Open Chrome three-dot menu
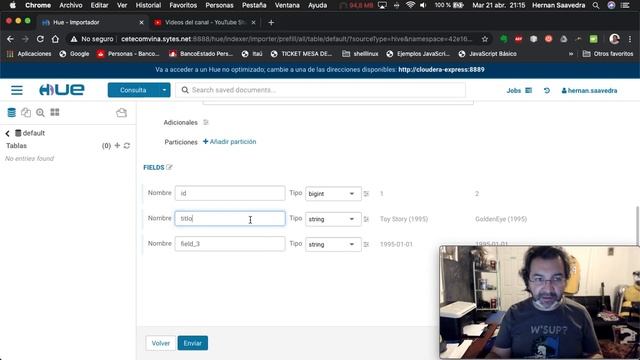 click(x=630, y=39)
